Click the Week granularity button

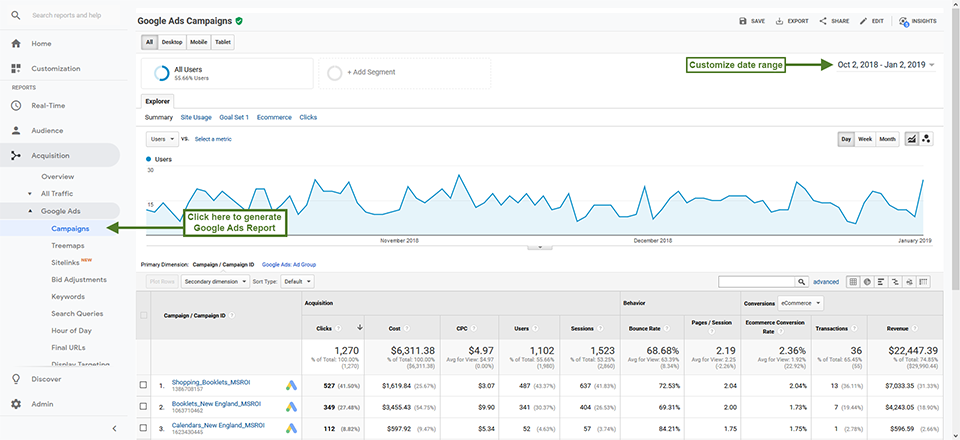(864, 140)
